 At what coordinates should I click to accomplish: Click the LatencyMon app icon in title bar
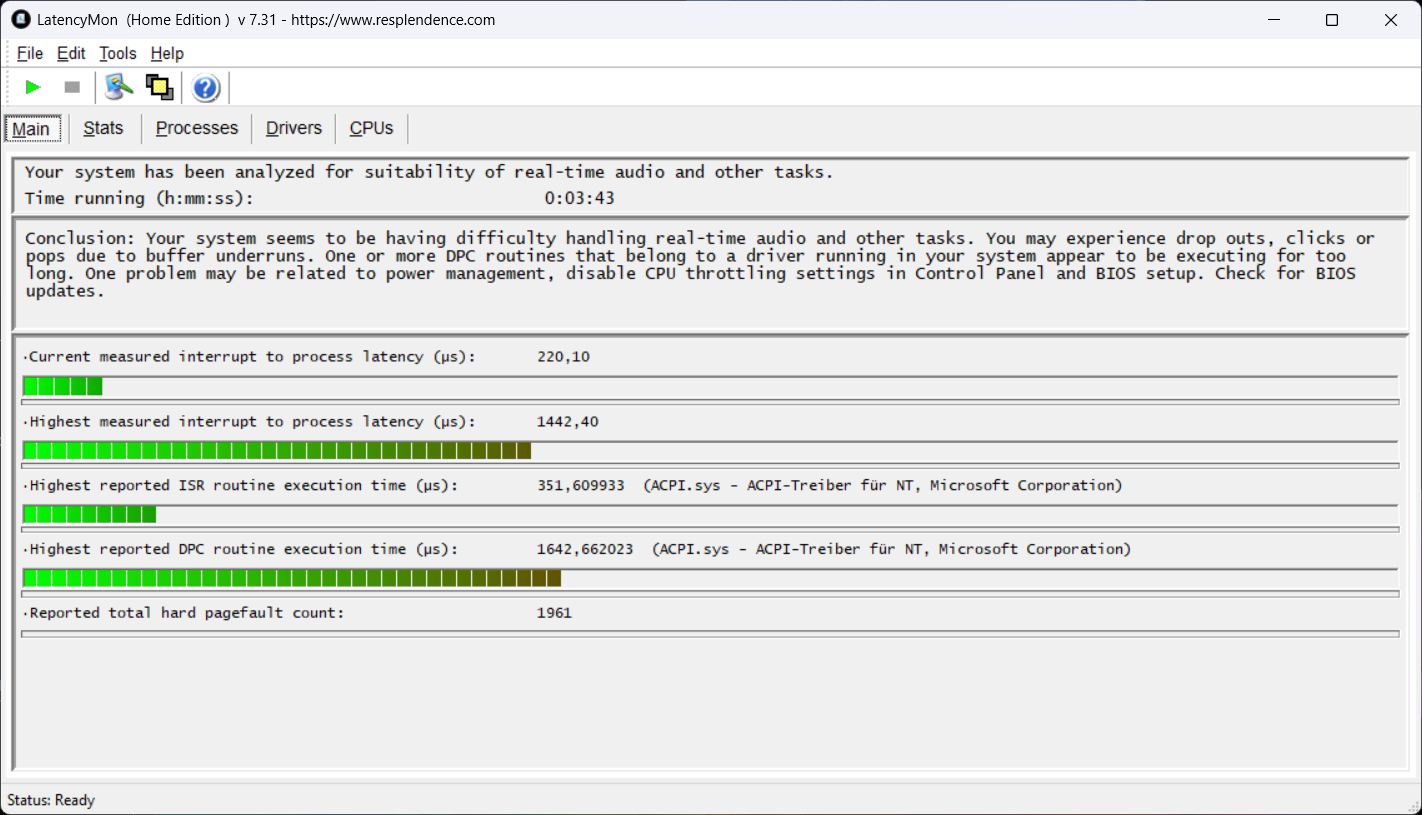tap(20, 19)
